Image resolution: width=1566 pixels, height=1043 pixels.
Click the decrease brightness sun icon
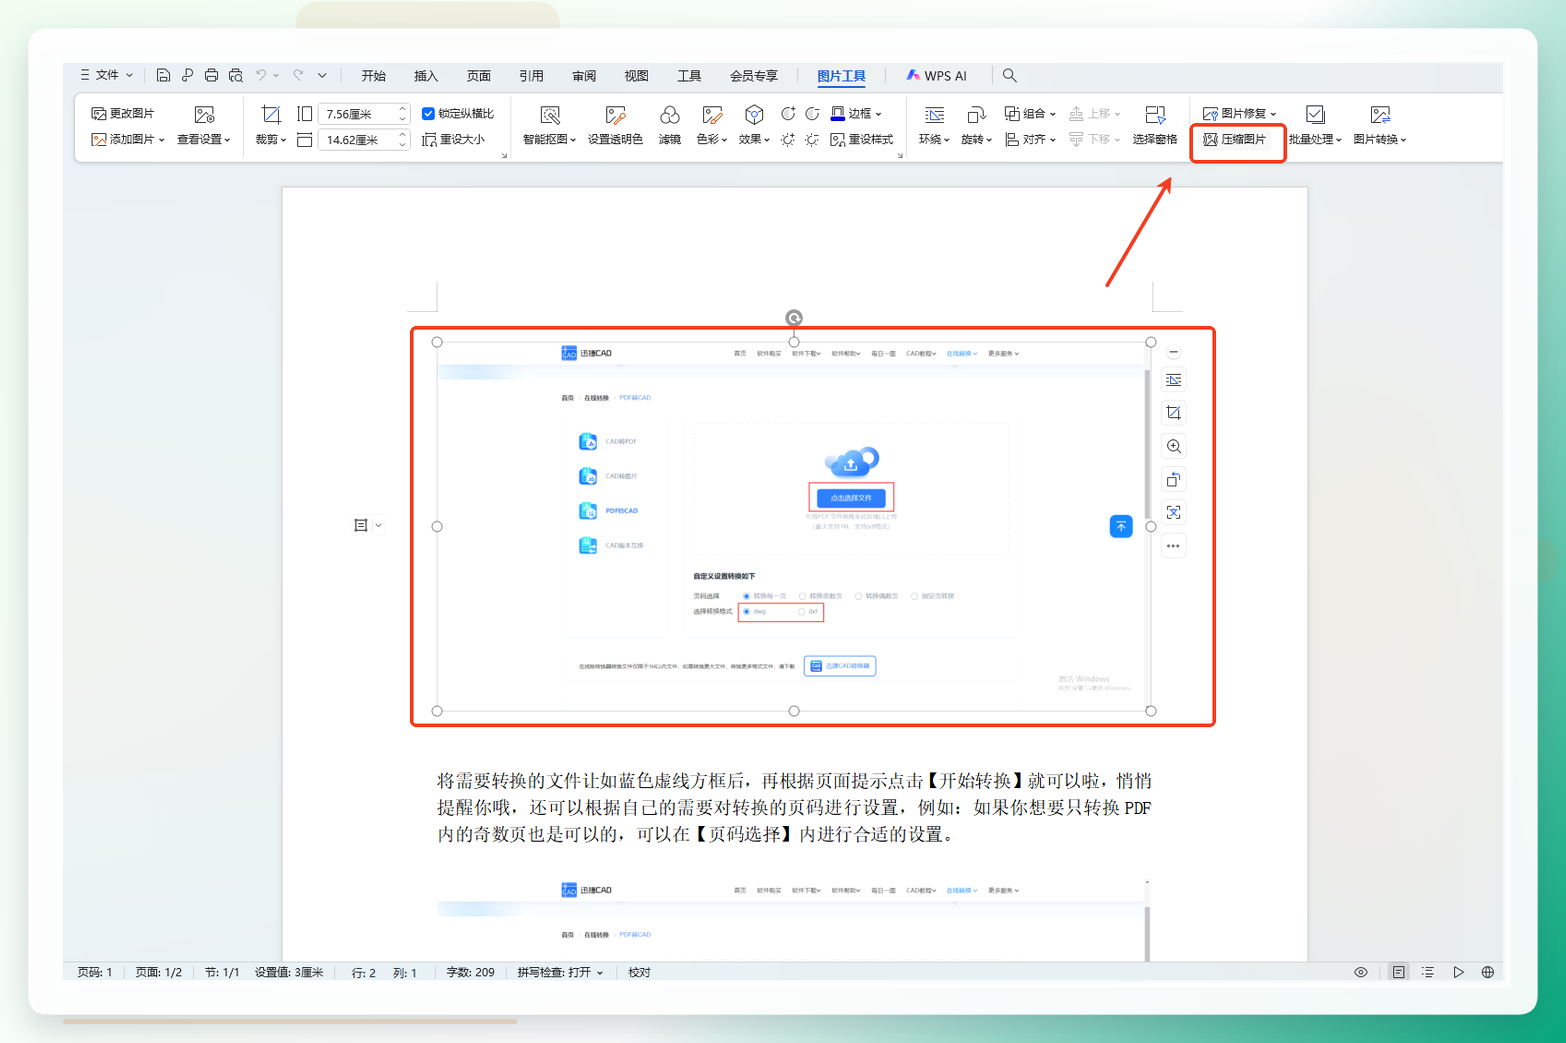pyautogui.click(x=812, y=140)
